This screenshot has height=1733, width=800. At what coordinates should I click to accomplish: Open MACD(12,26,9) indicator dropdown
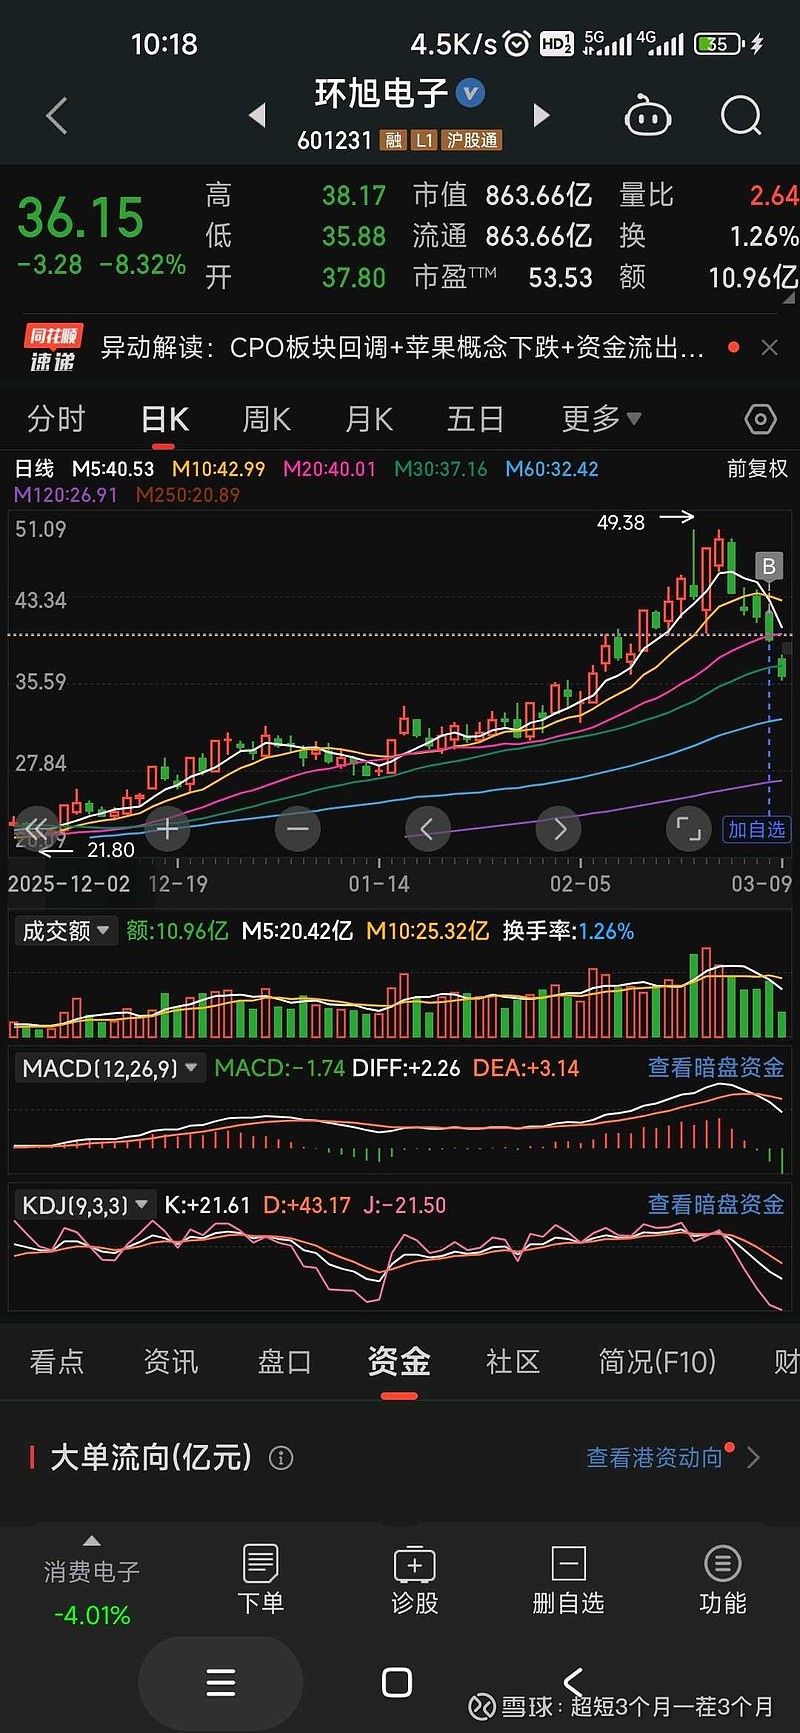pyautogui.click(x=111, y=1068)
